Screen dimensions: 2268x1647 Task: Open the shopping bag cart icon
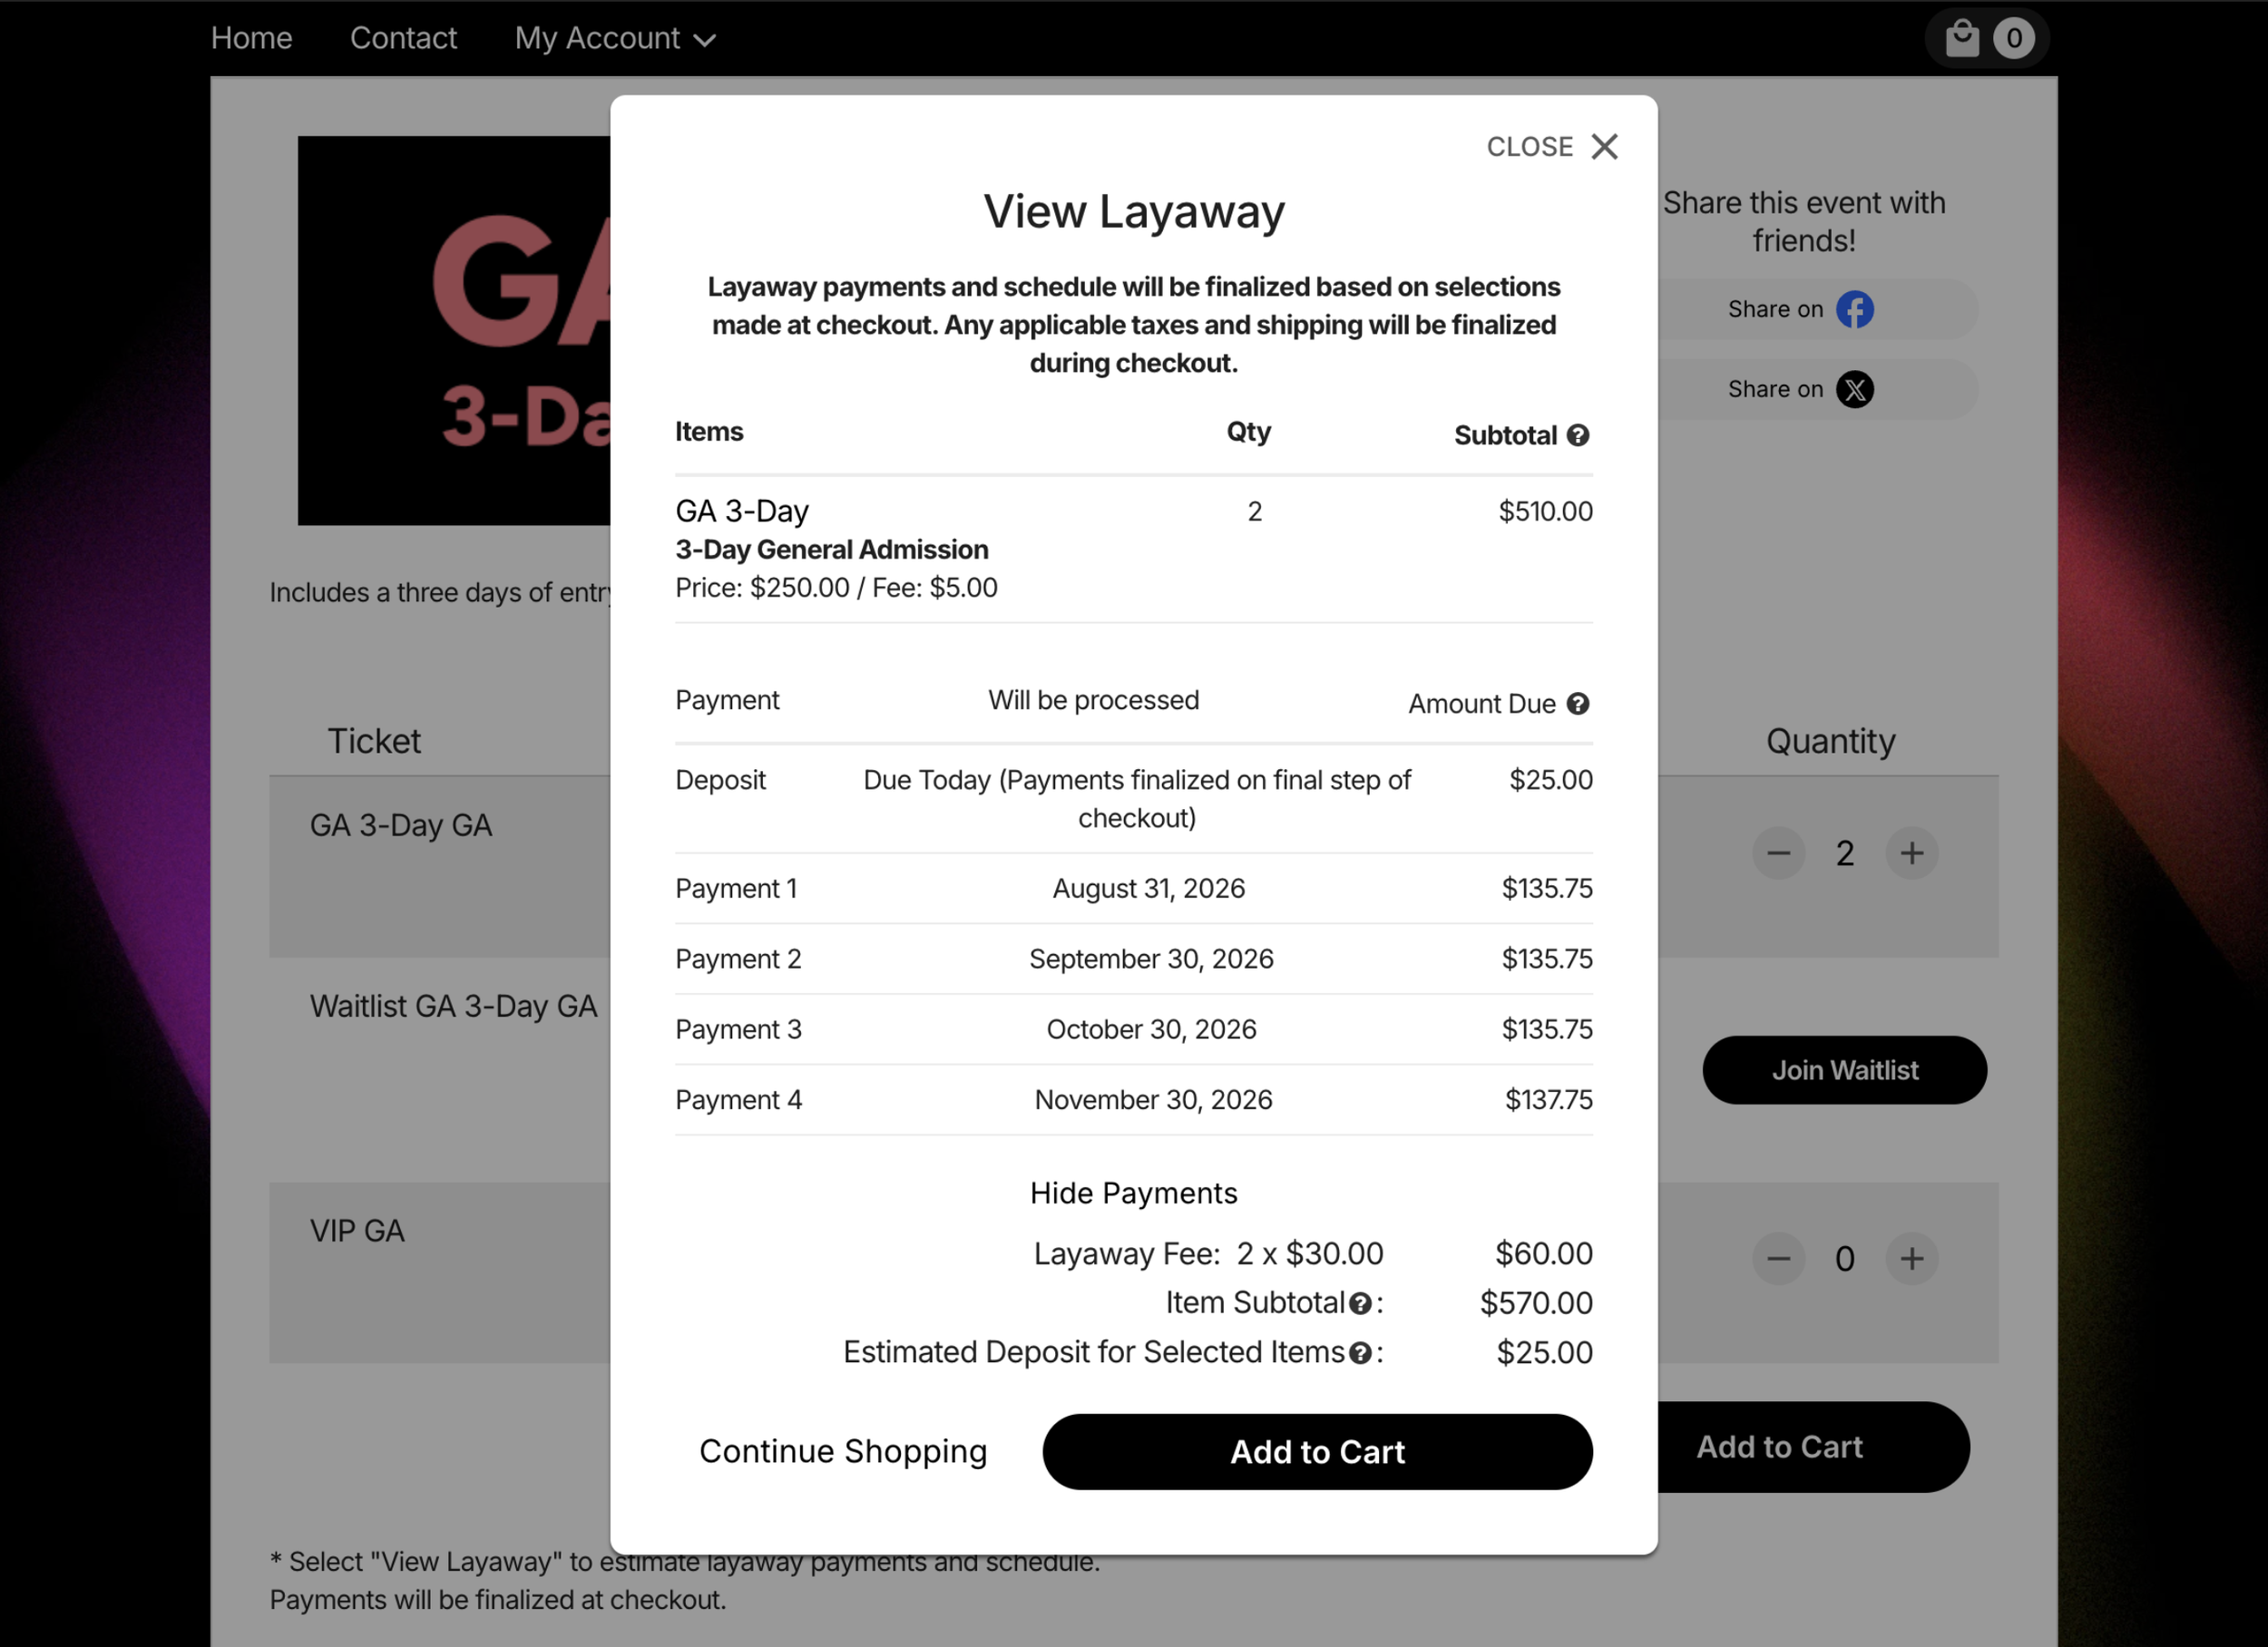[x=1962, y=38]
